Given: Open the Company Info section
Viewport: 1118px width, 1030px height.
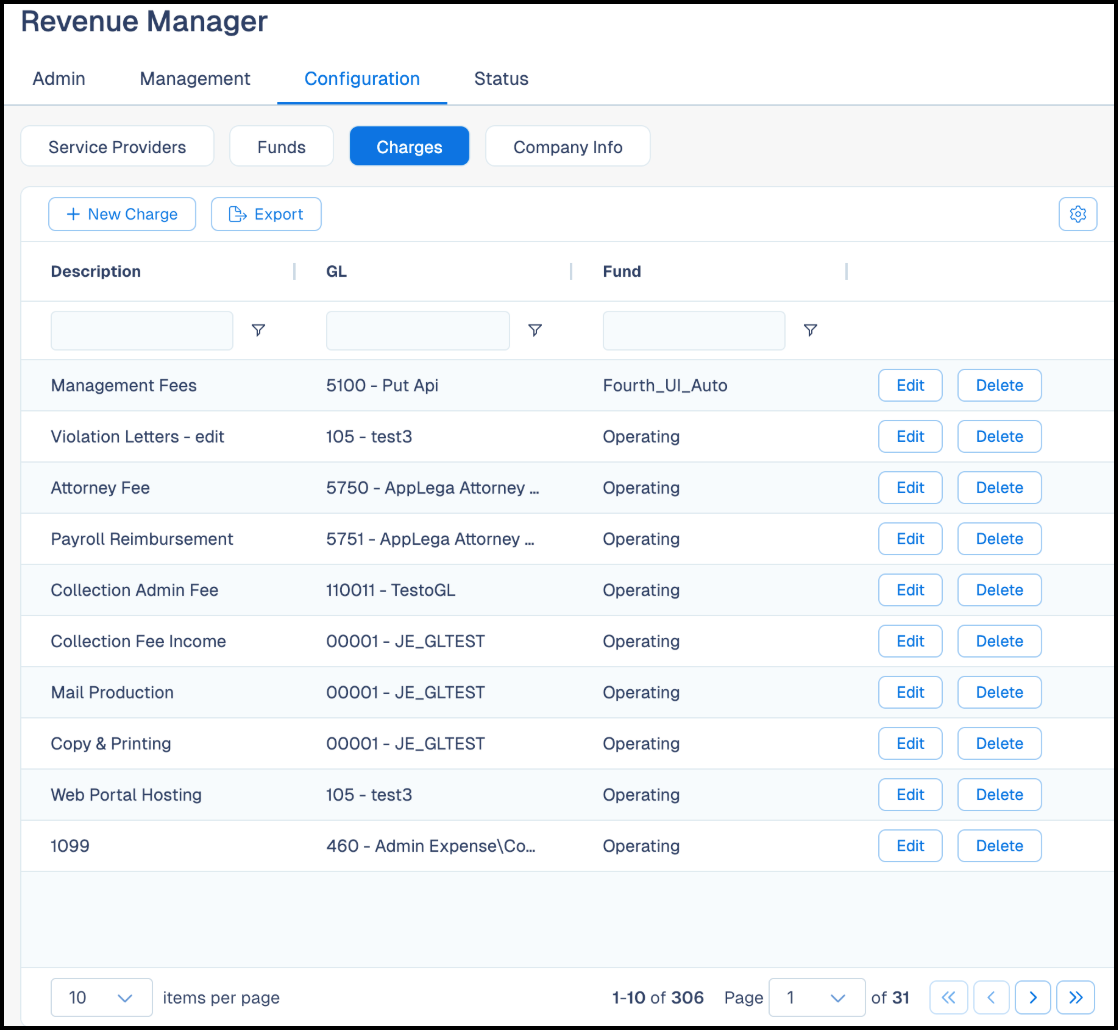Looking at the screenshot, I should pos(568,146).
